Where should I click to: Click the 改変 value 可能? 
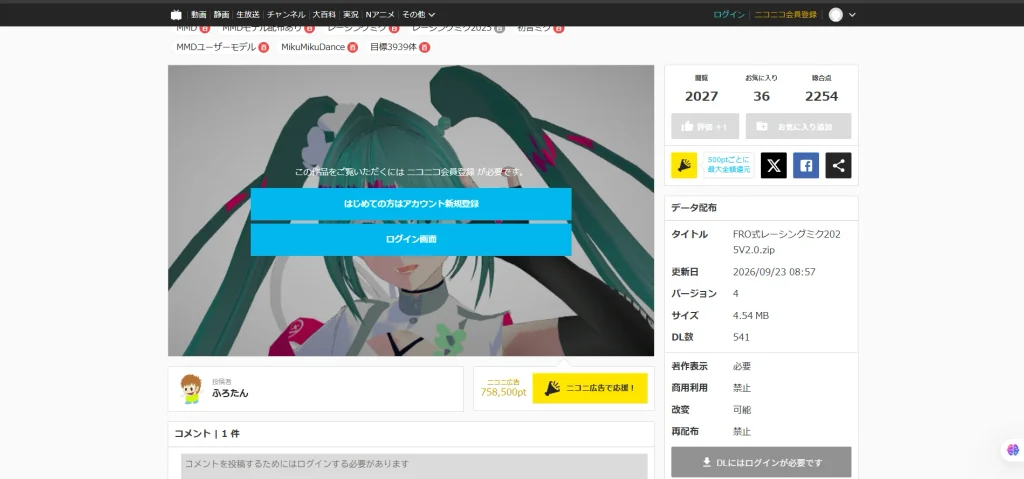pos(742,410)
